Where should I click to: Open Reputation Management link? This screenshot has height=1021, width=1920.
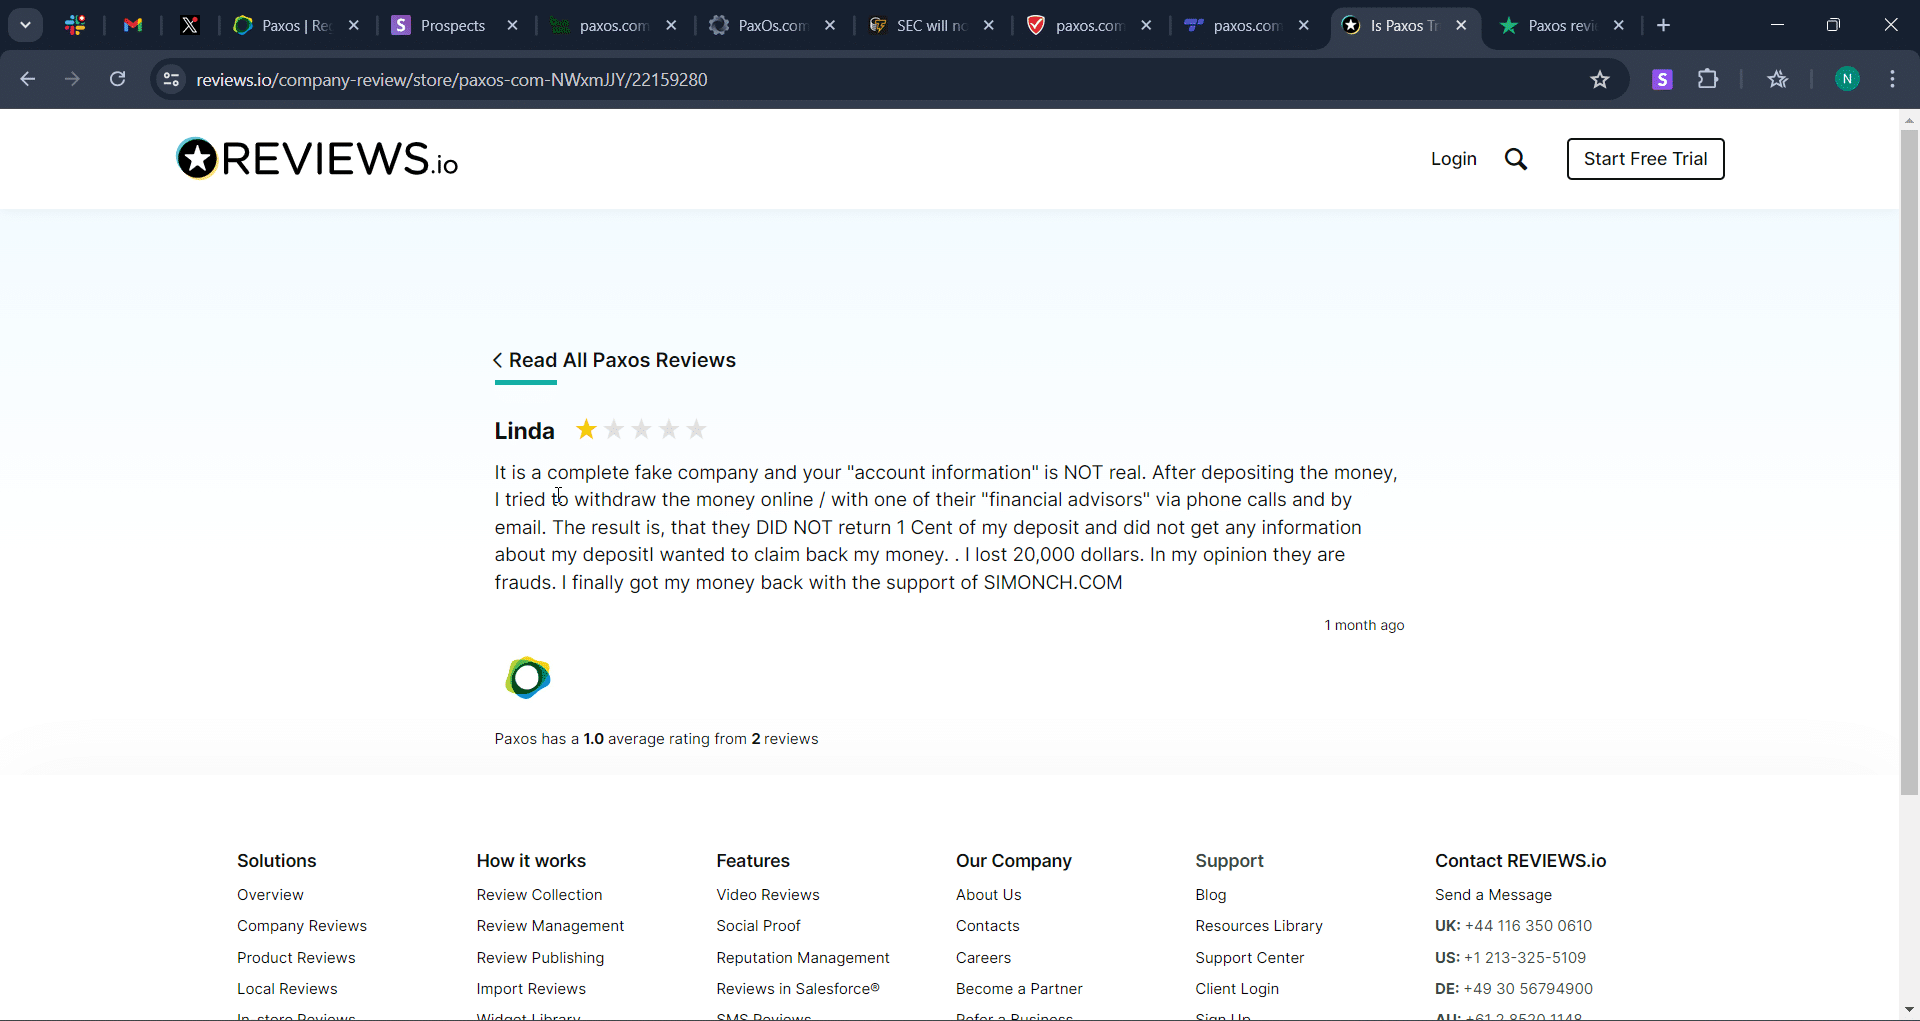tap(803, 958)
